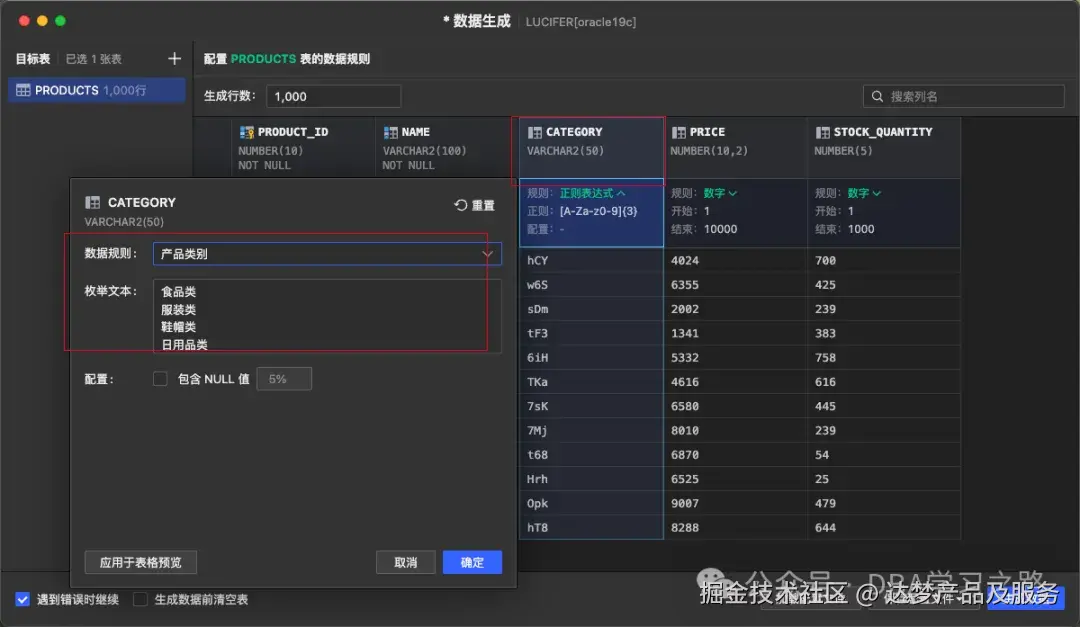
Task: Click the 枚举文本 enumeration text area
Action: (x=327, y=316)
